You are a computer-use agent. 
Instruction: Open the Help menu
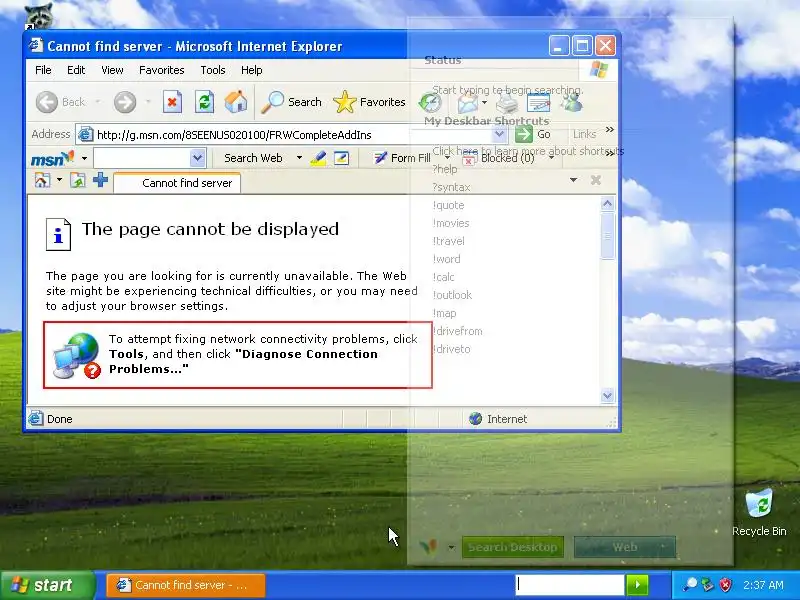(252, 70)
